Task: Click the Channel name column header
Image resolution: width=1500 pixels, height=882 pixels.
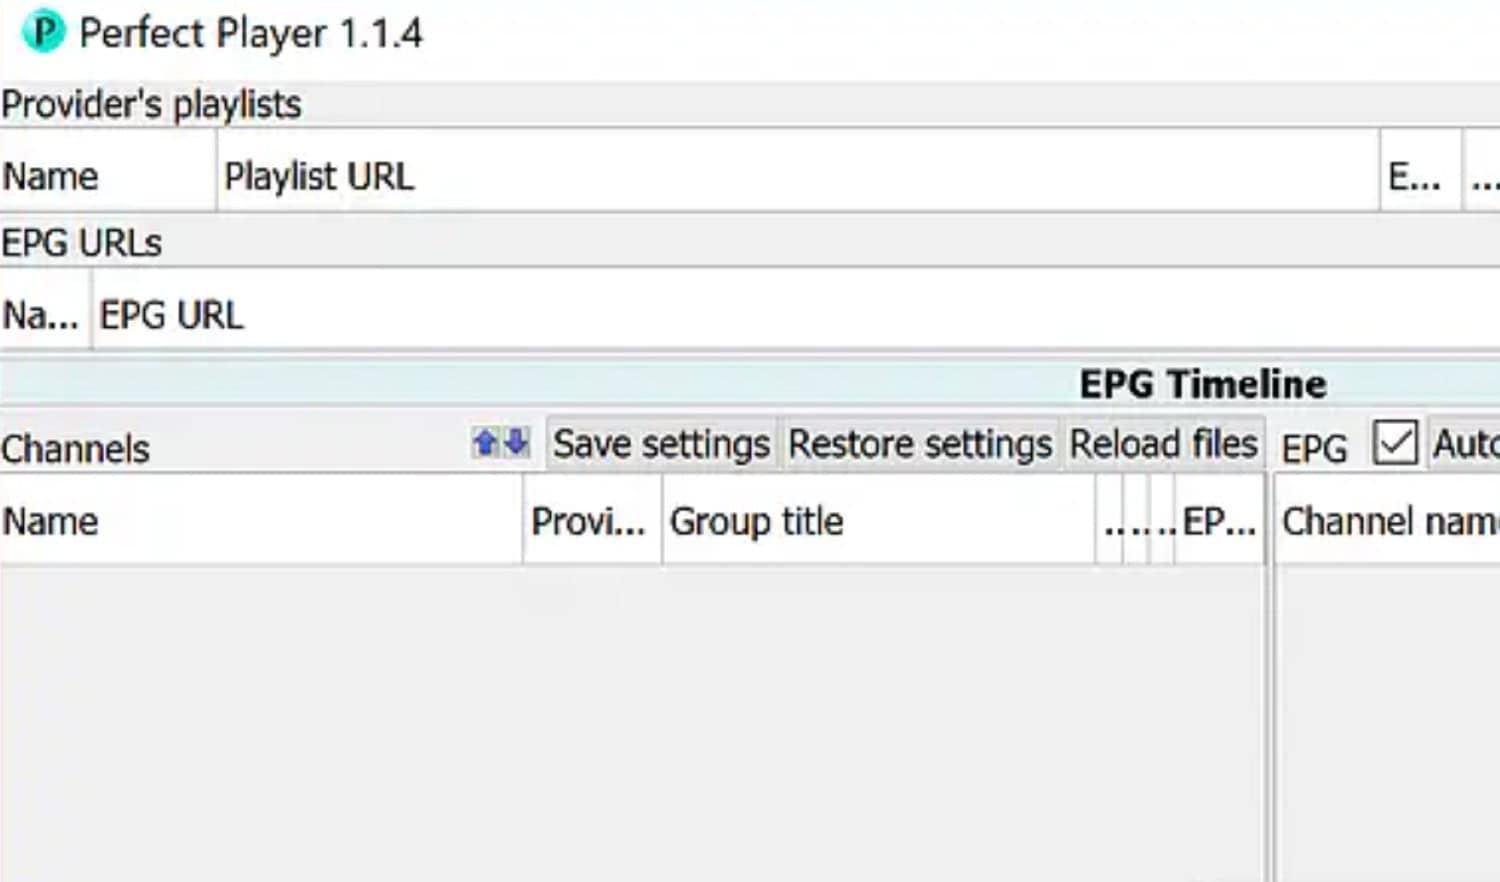Action: click(1389, 521)
